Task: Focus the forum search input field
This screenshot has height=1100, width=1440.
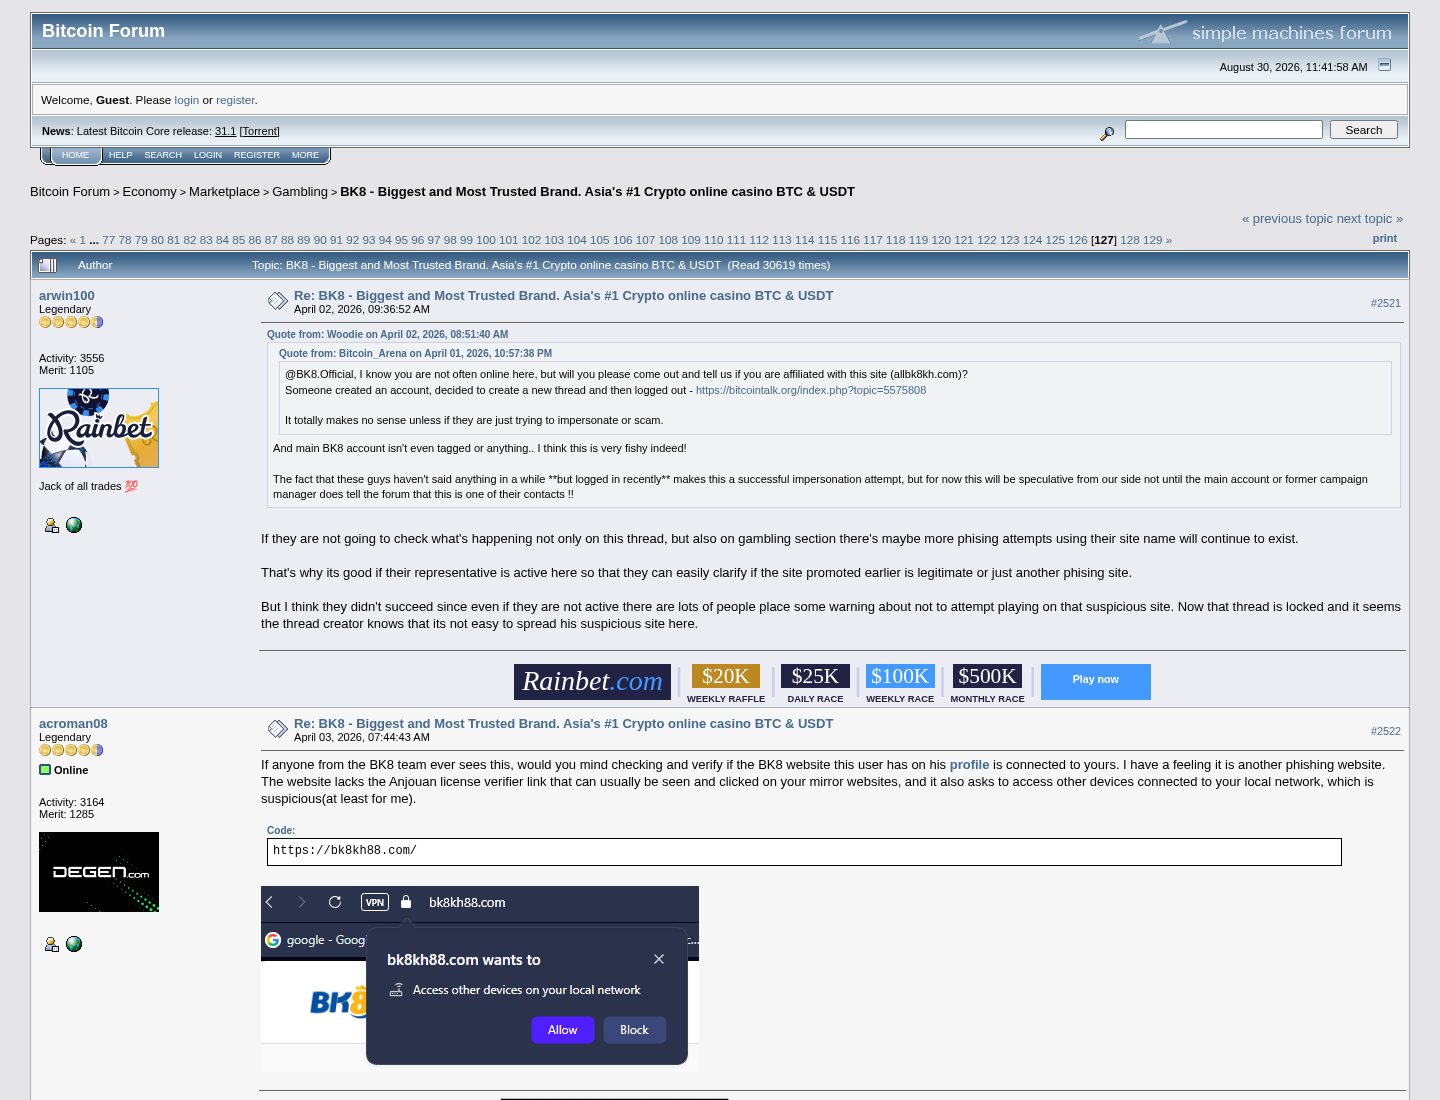Action: click(1224, 129)
